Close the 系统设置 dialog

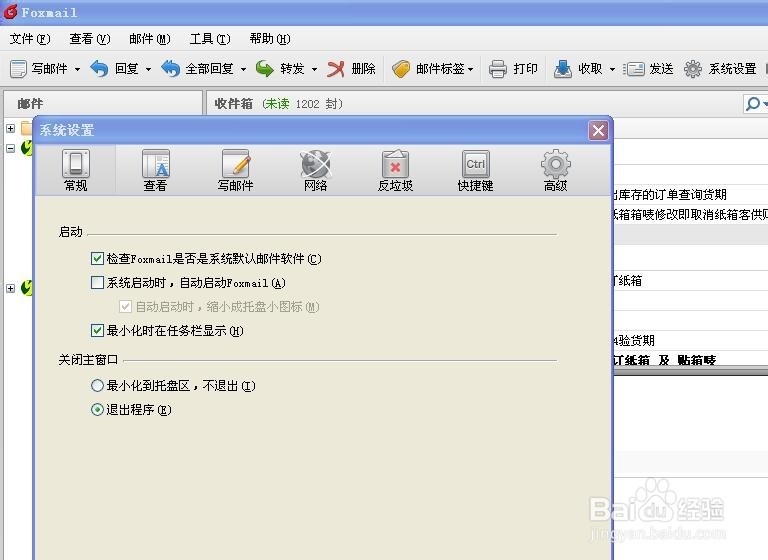tap(598, 130)
